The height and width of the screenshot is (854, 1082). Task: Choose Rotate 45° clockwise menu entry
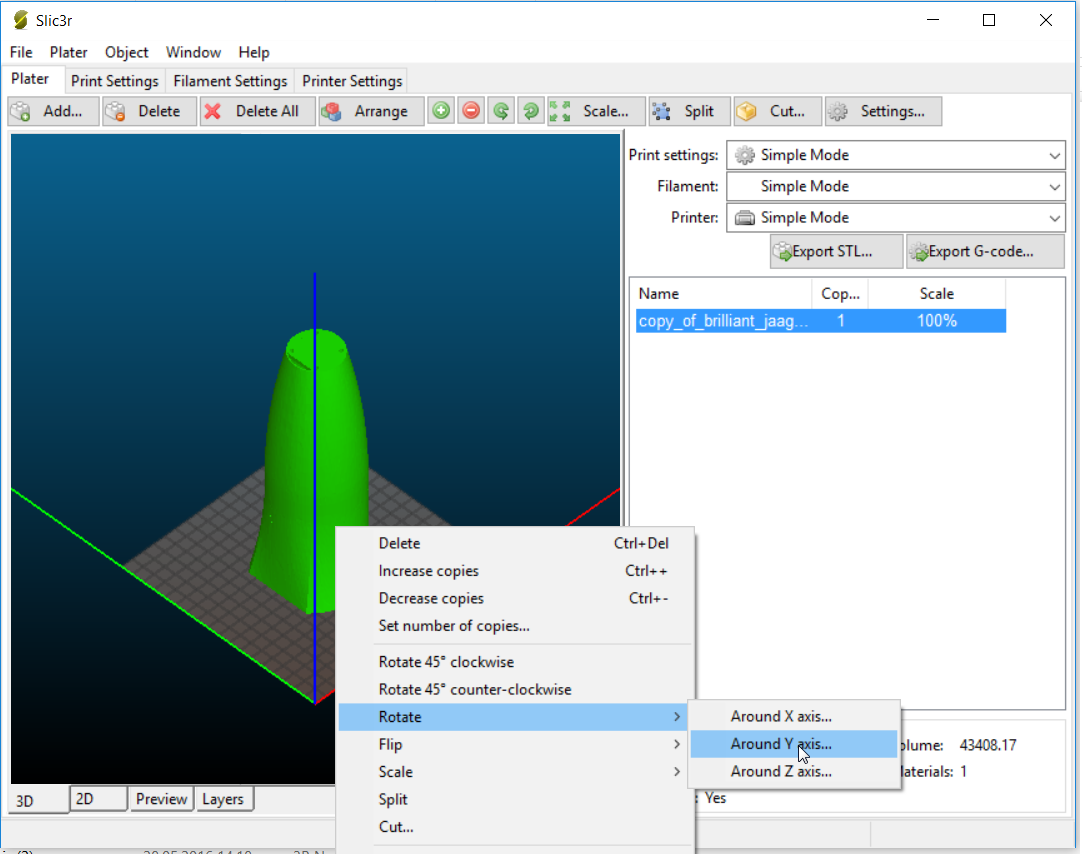click(517, 662)
